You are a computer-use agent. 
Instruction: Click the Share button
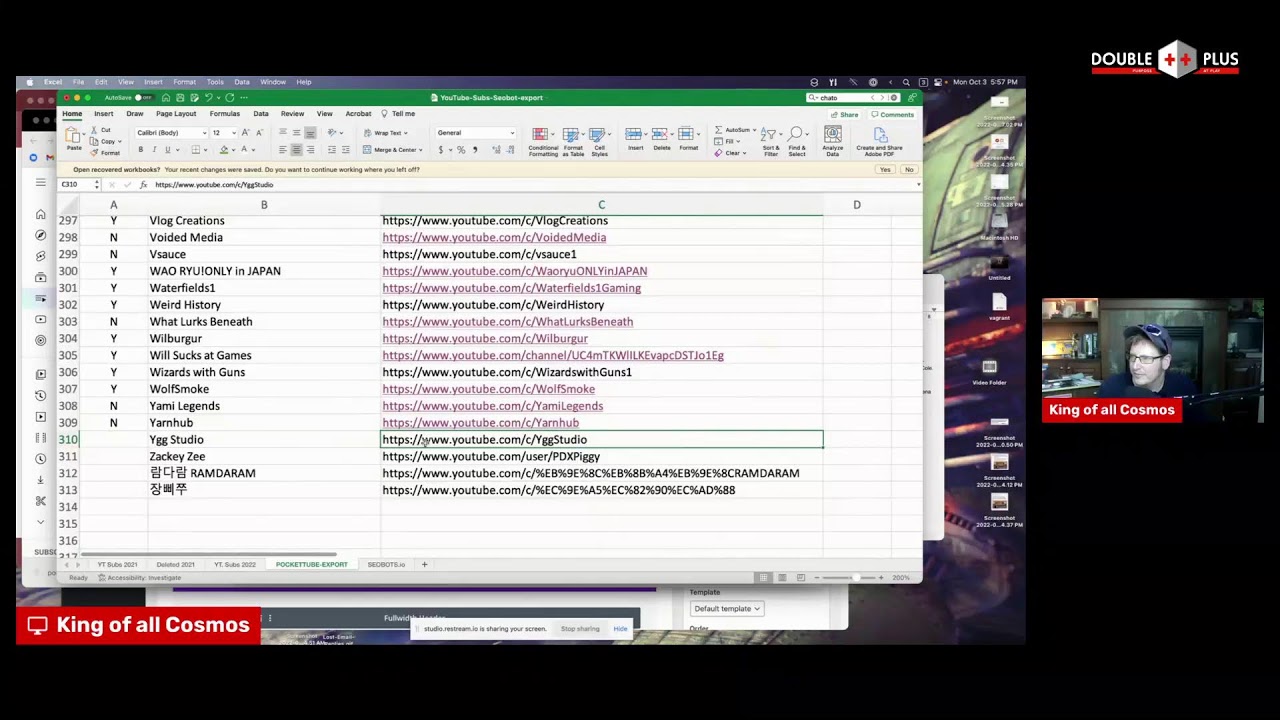point(845,114)
